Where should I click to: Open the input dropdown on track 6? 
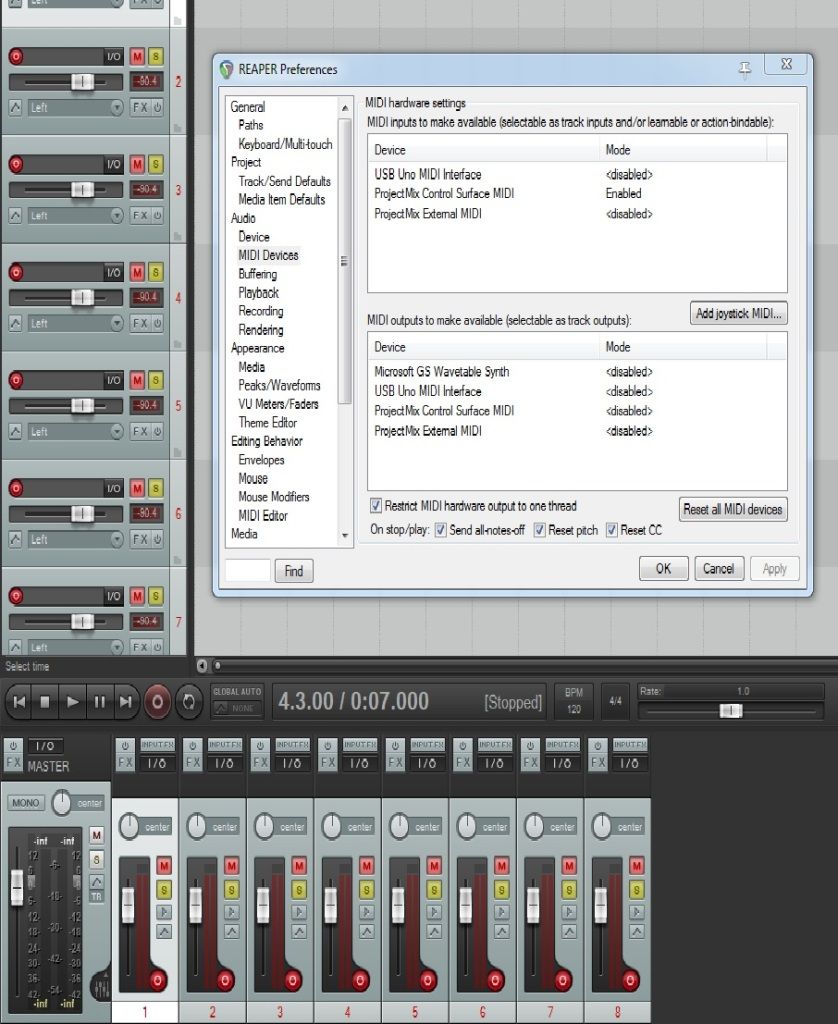point(76,539)
